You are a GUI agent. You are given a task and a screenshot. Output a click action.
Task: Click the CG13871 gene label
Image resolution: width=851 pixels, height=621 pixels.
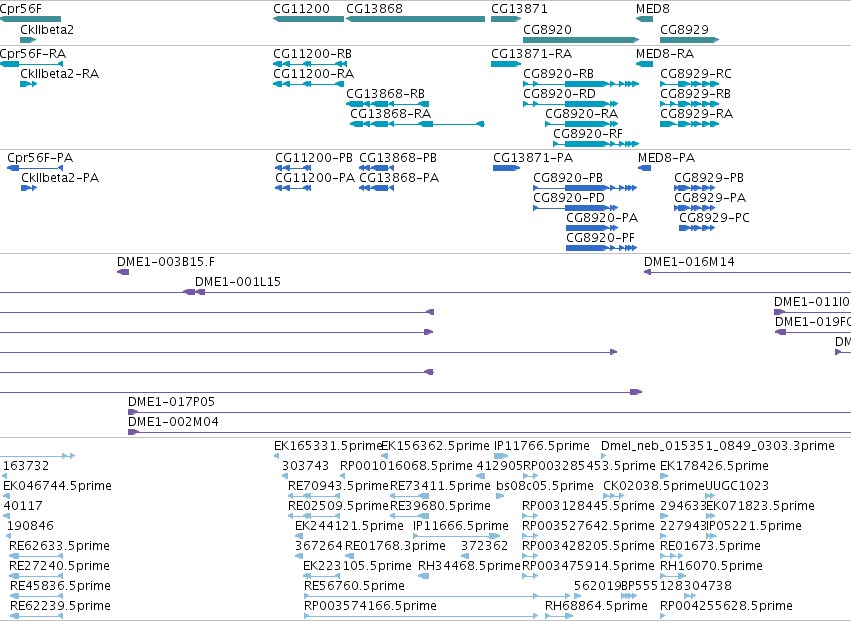(519, 9)
